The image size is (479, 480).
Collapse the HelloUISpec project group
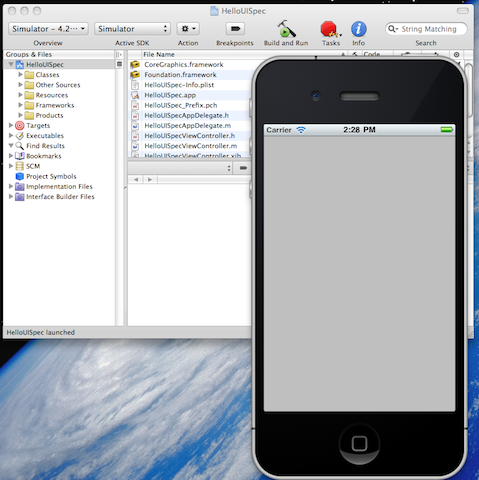(x=11, y=64)
